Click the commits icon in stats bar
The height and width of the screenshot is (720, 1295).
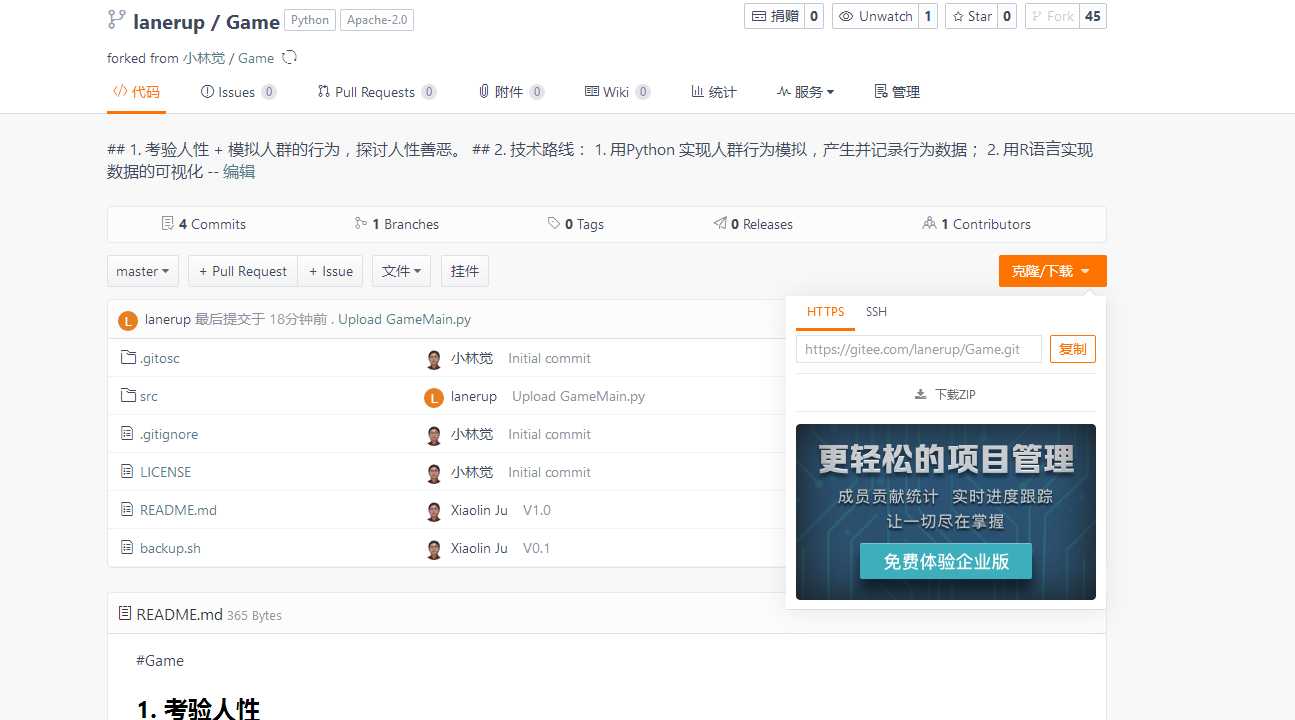(x=168, y=224)
